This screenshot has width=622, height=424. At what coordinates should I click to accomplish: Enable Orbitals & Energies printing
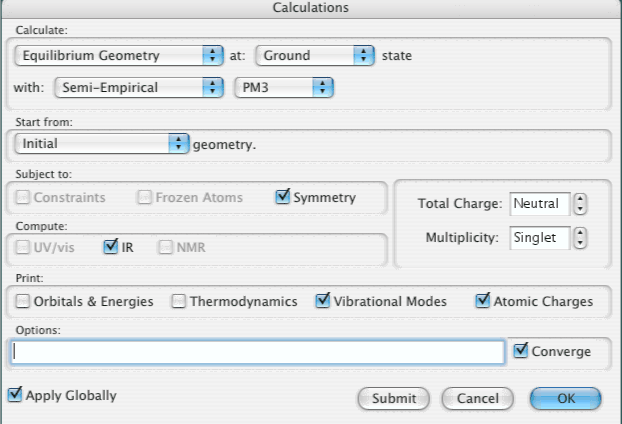point(23,301)
